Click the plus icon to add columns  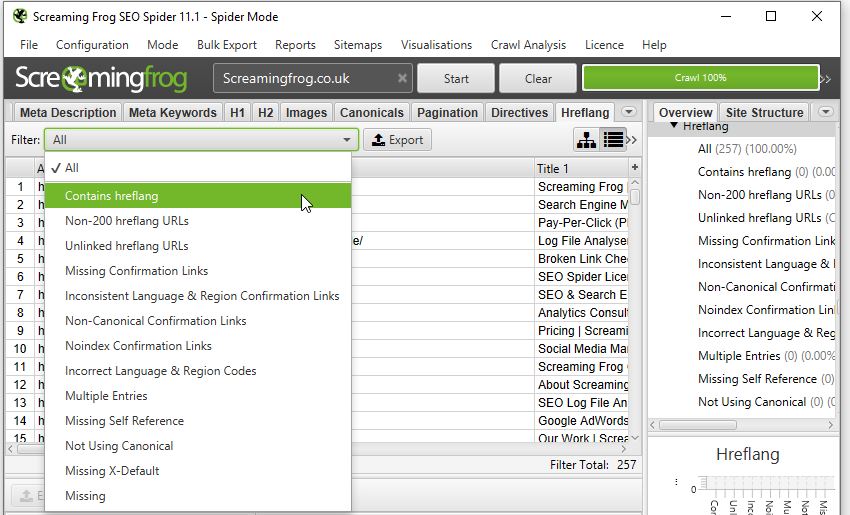634,168
